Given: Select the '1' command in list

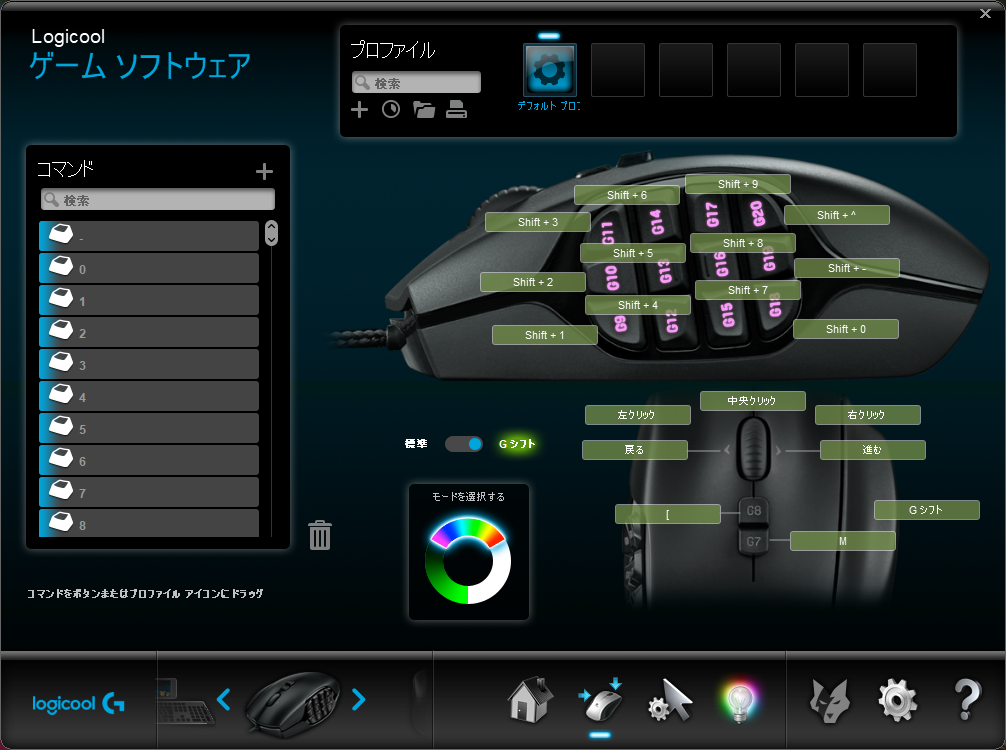Looking at the screenshot, I should click(x=149, y=300).
